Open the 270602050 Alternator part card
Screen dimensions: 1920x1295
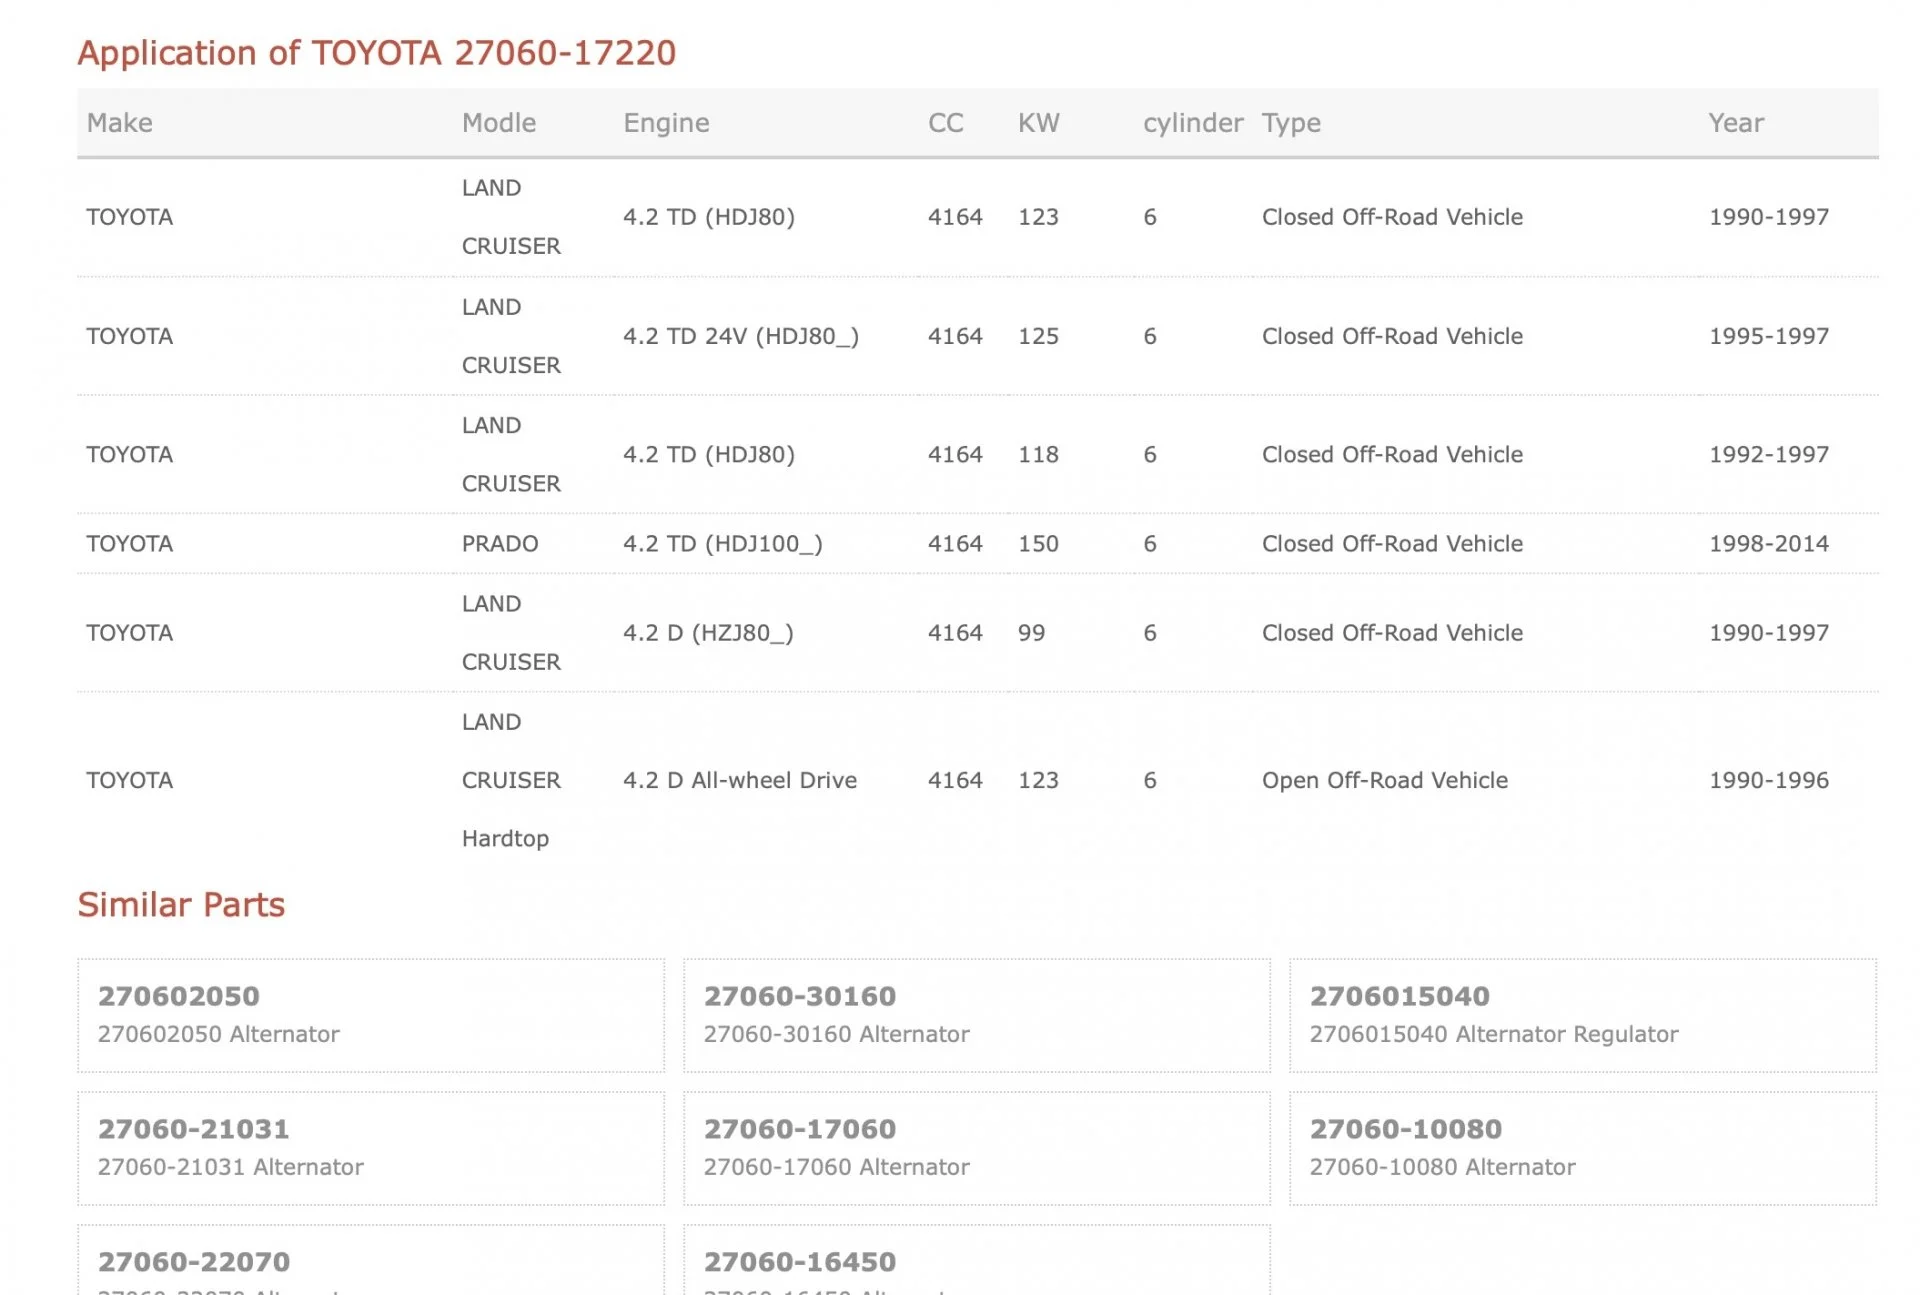coord(178,996)
